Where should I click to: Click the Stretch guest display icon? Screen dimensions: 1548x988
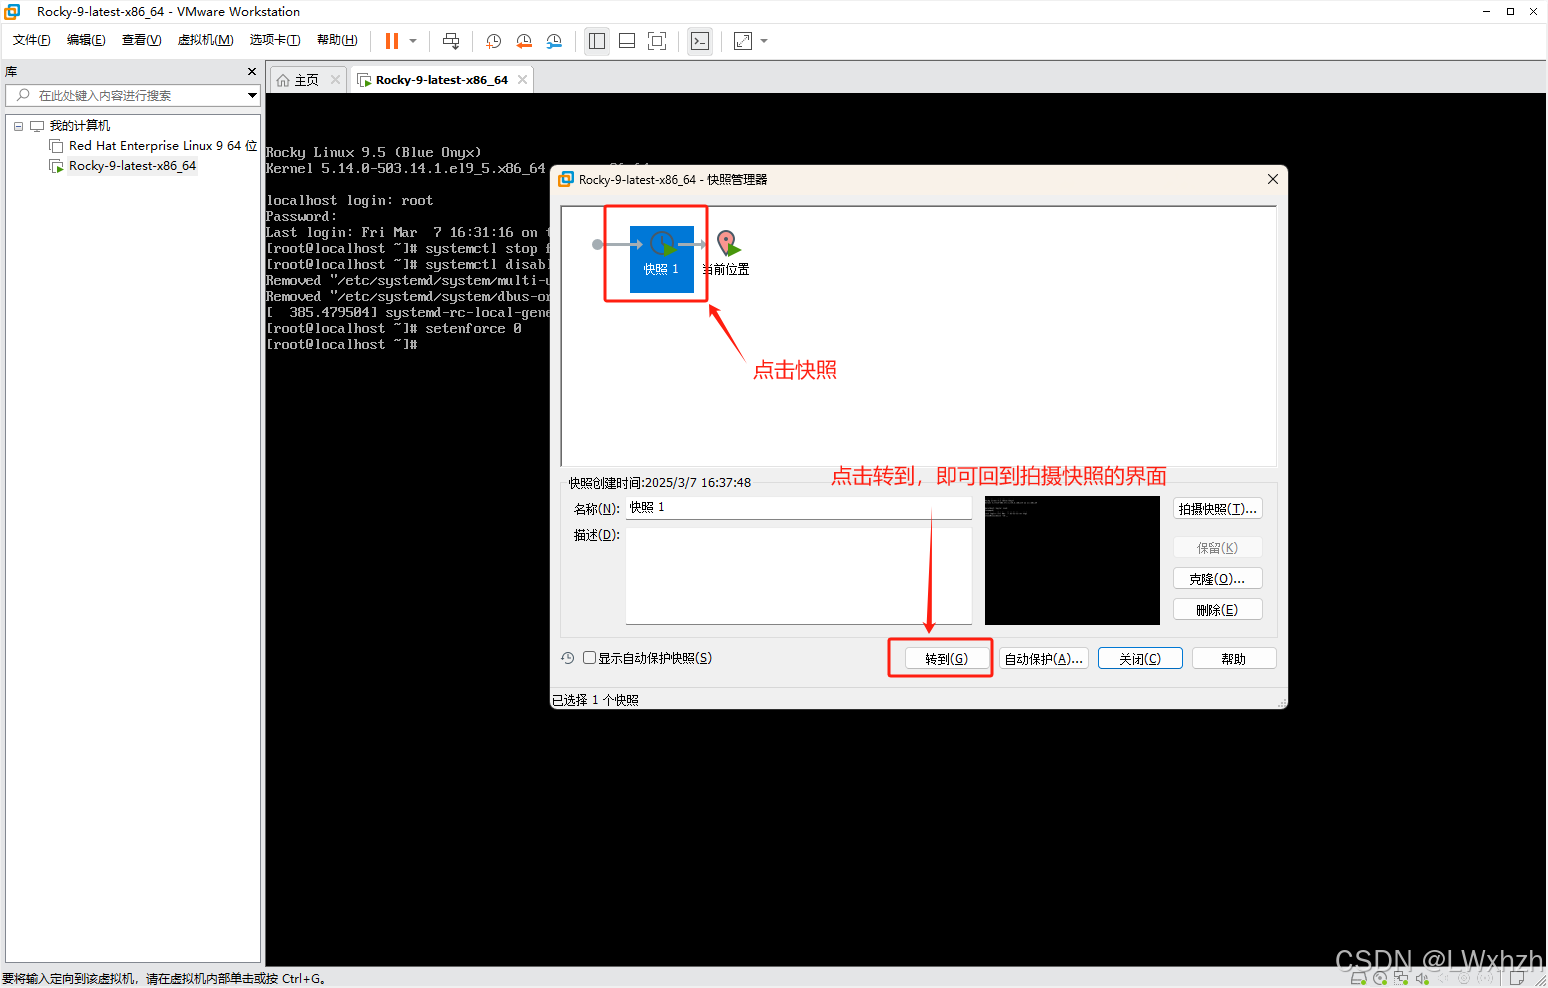click(x=743, y=41)
